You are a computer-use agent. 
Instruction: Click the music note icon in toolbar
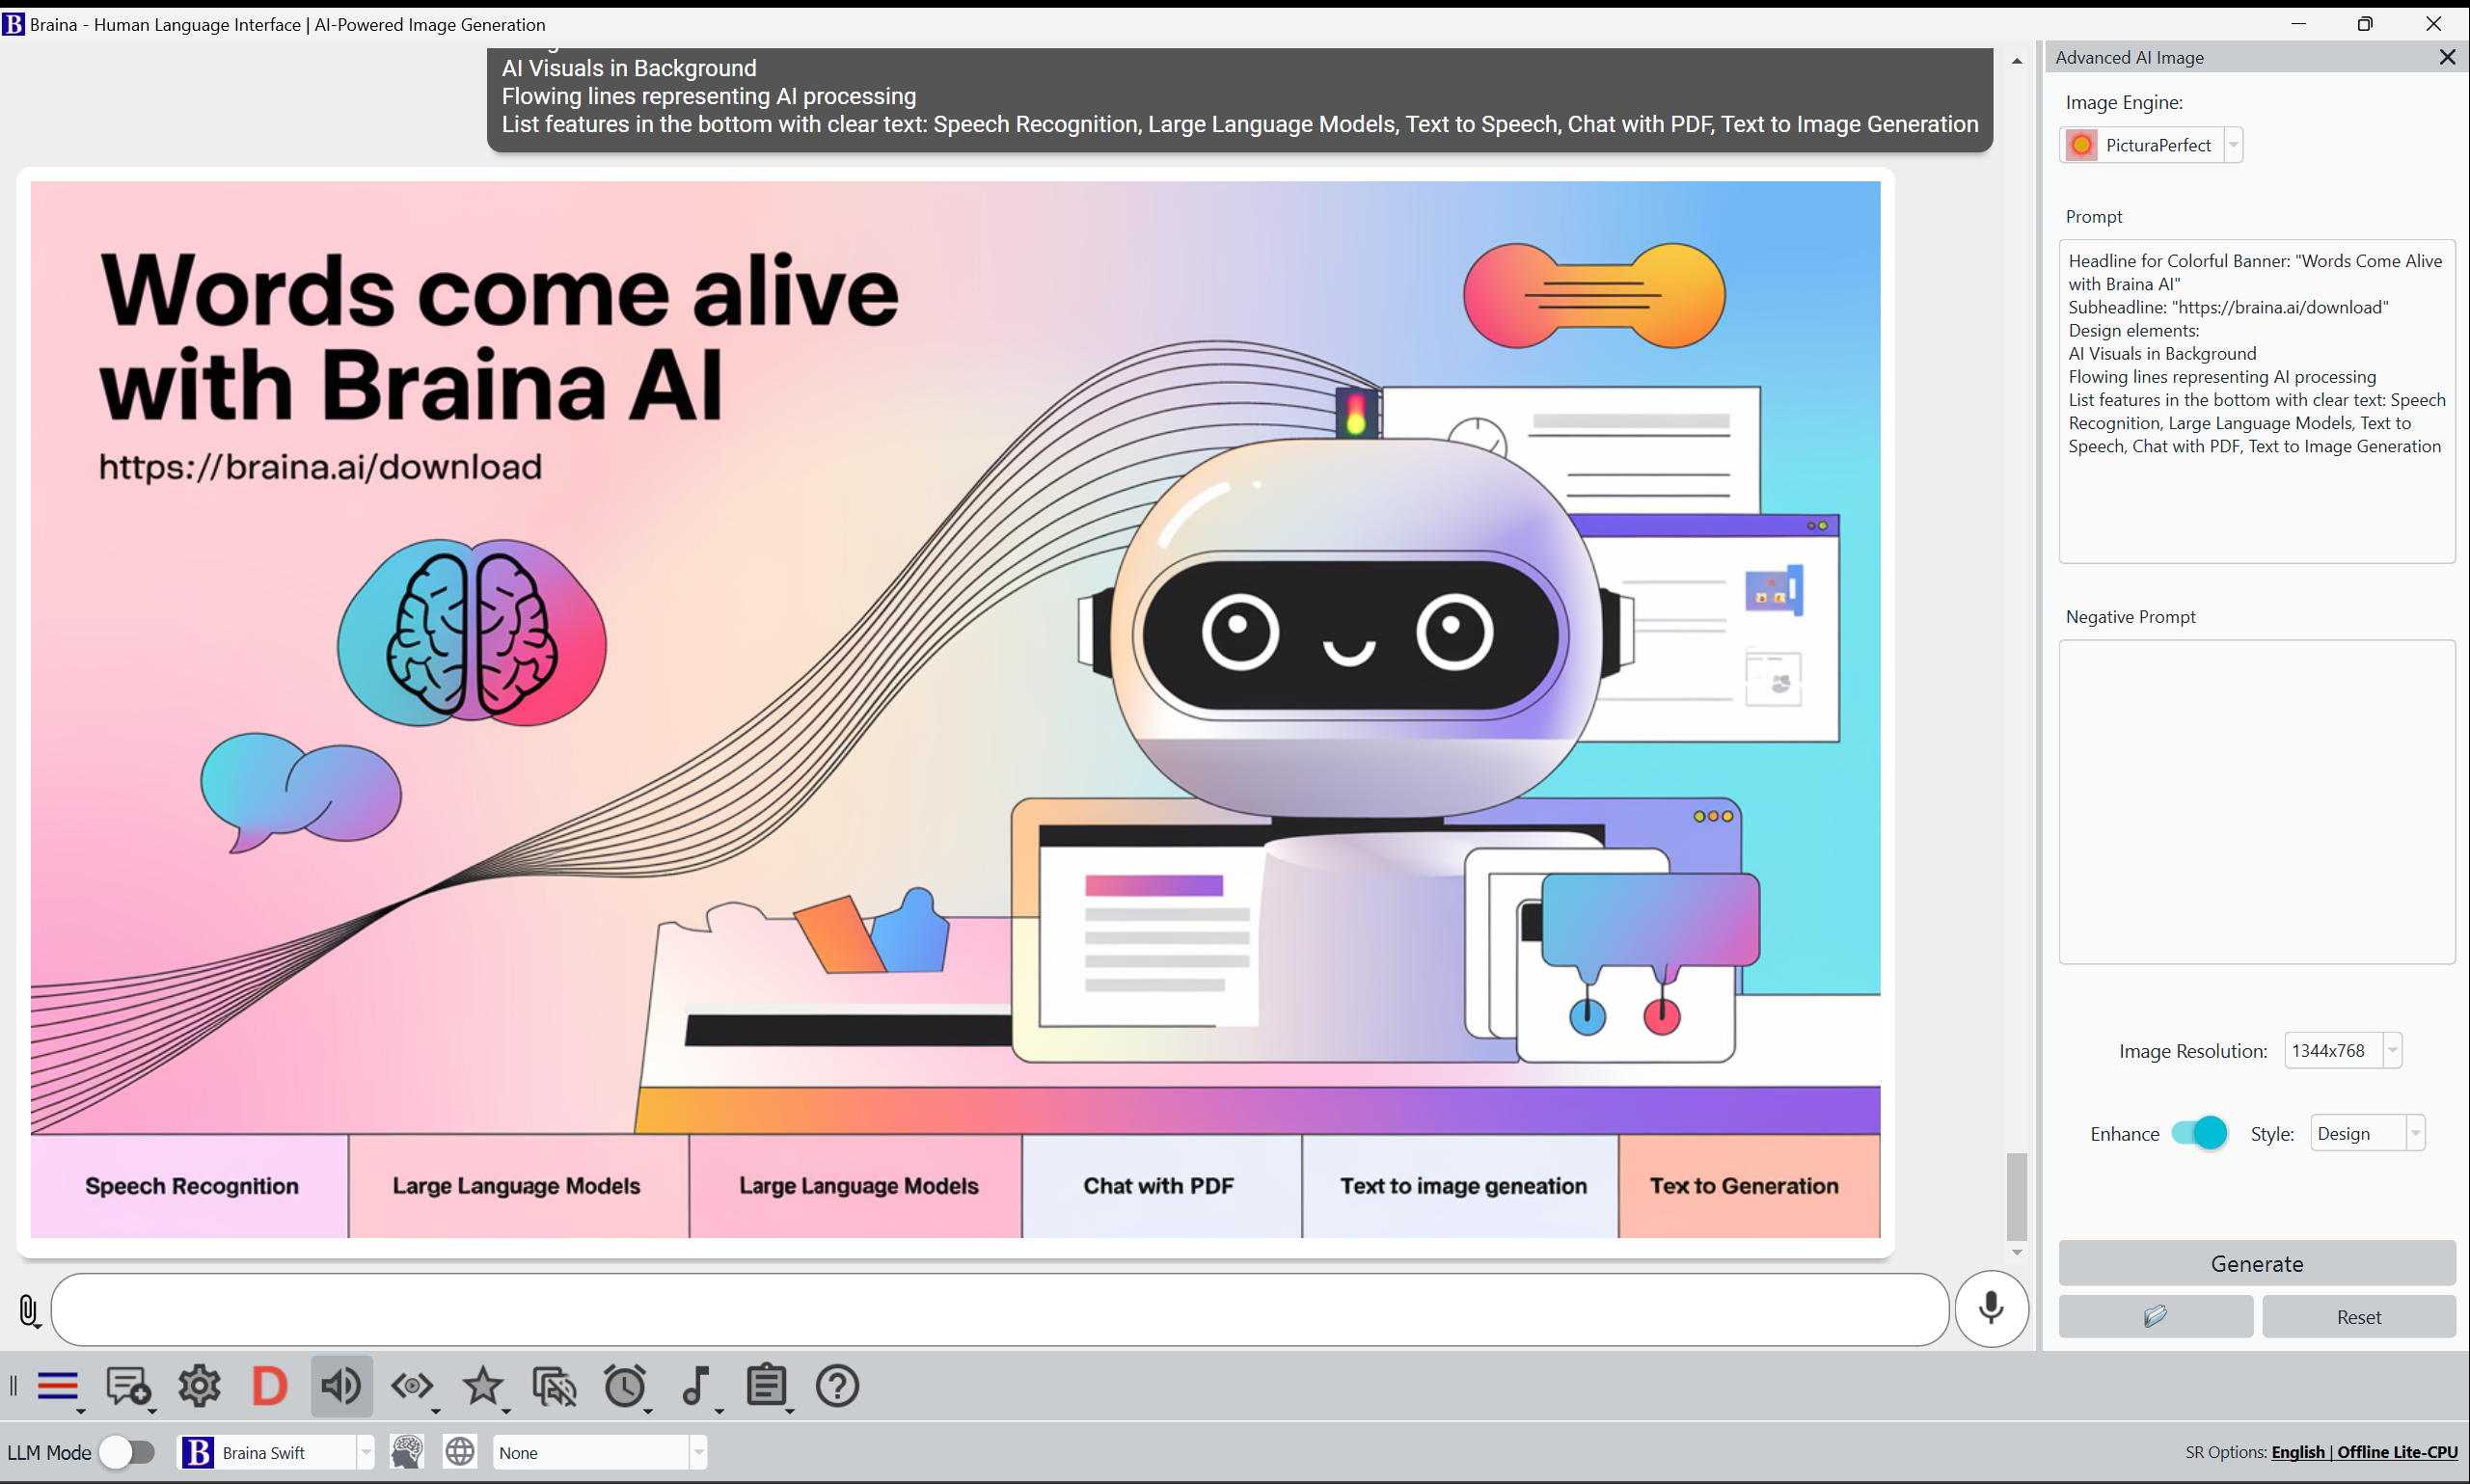(x=697, y=1387)
